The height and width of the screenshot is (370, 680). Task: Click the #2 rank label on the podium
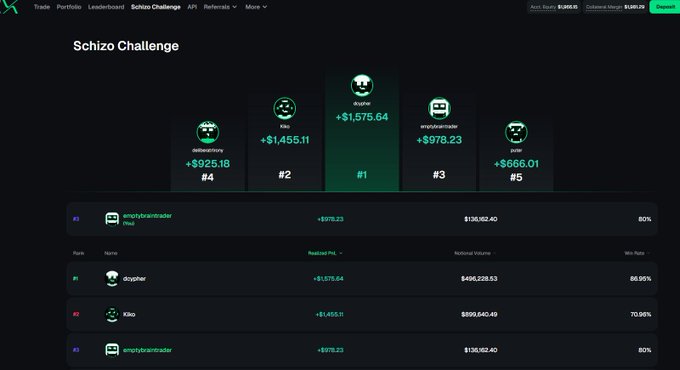click(x=284, y=175)
